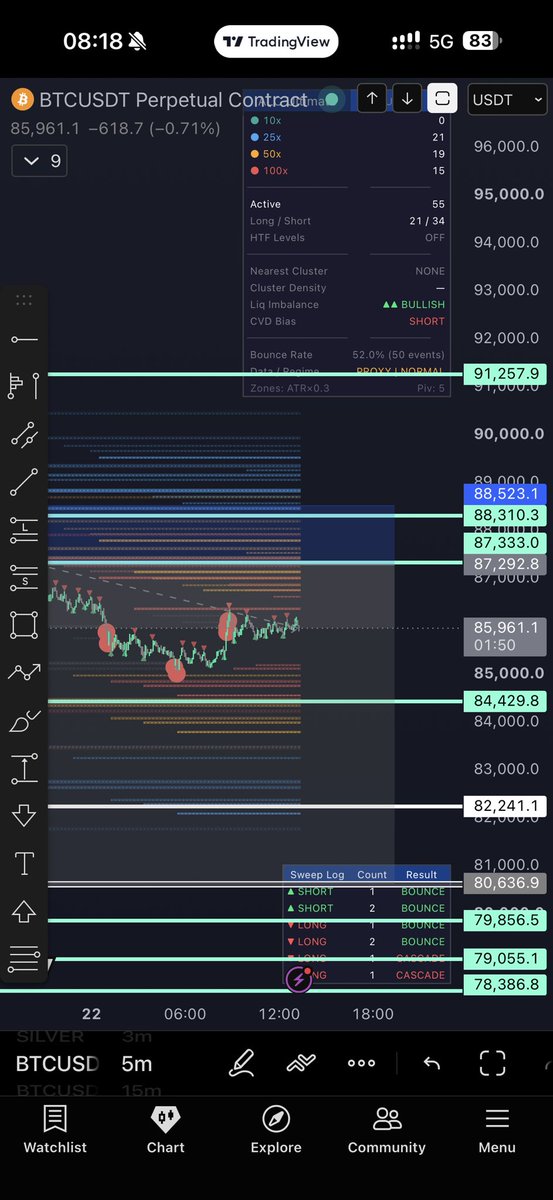The image size is (553, 1200).
Task: Open the Community tab
Action: click(x=386, y=1130)
